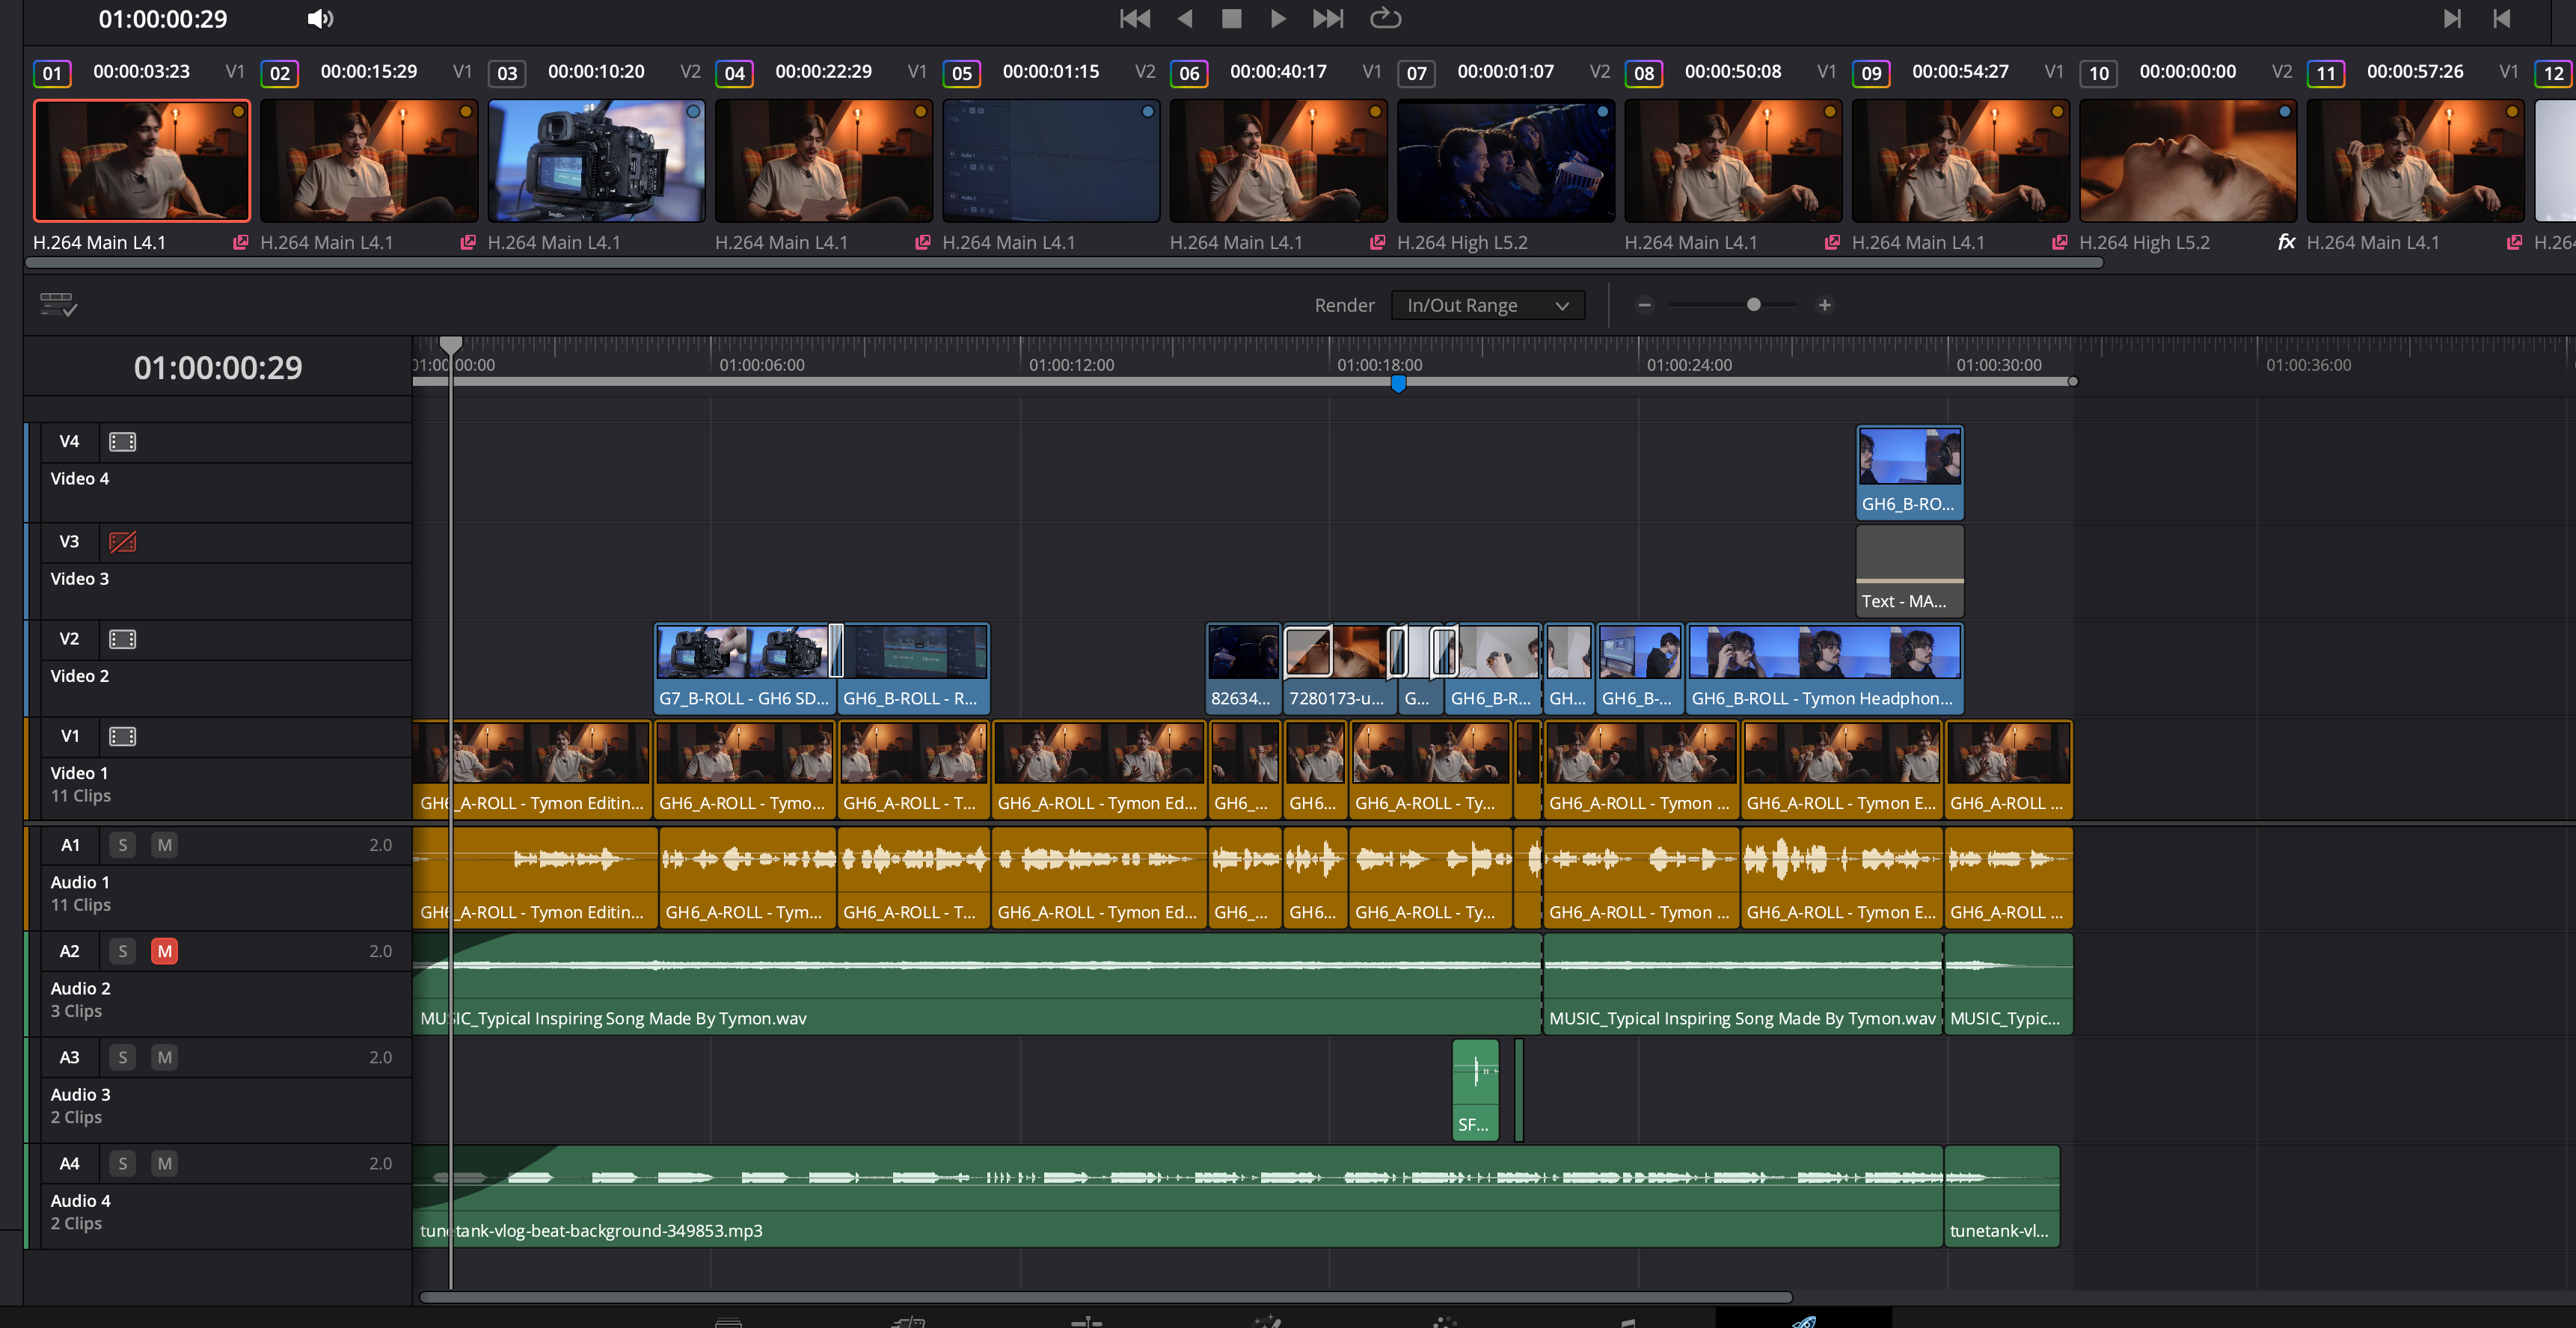Viewport: 2576px width, 1328px height.
Task: Start playback with the play button
Action: pos(1278,18)
